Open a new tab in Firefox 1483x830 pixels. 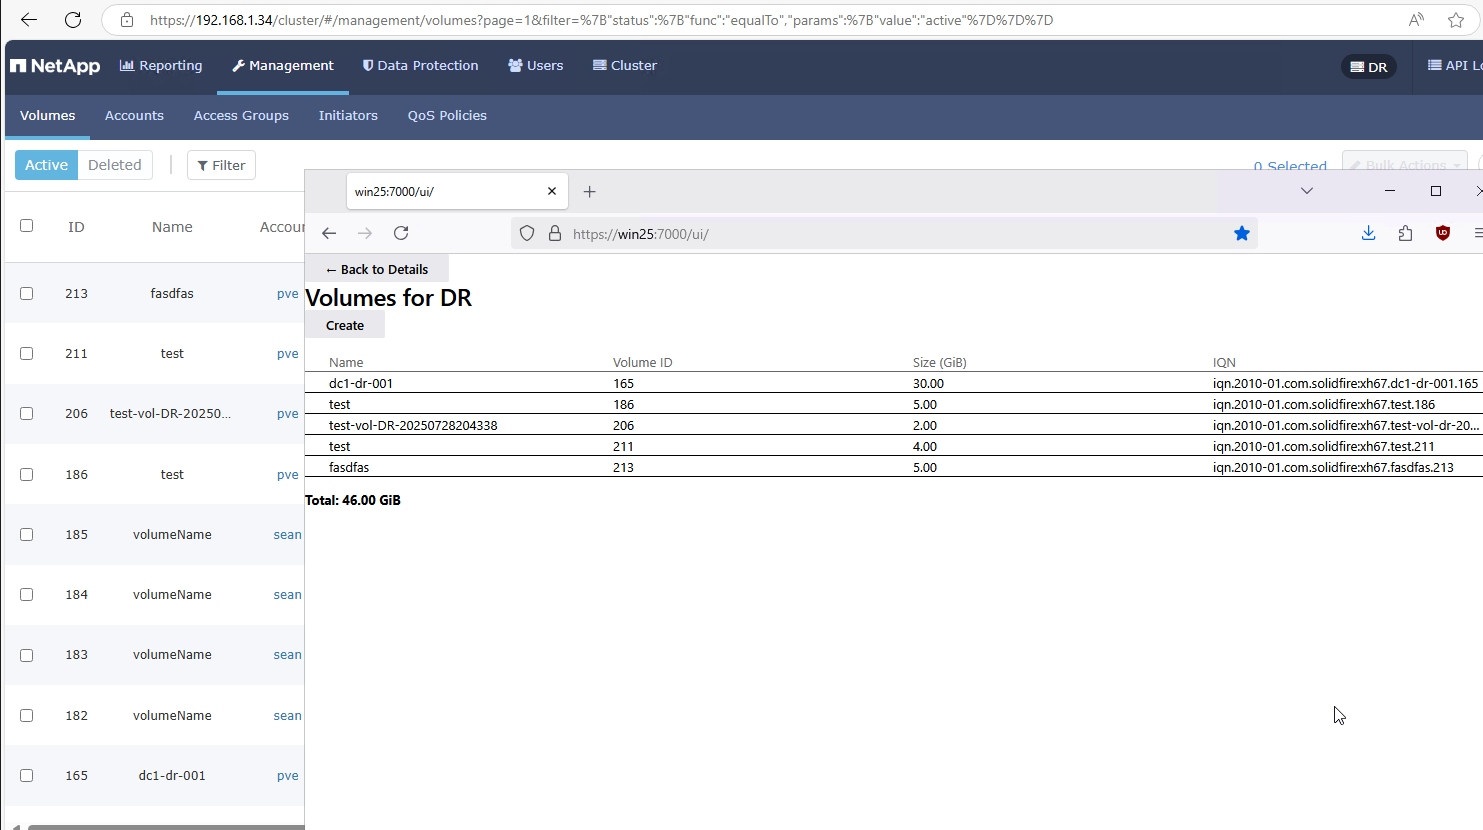coord(590,191)
